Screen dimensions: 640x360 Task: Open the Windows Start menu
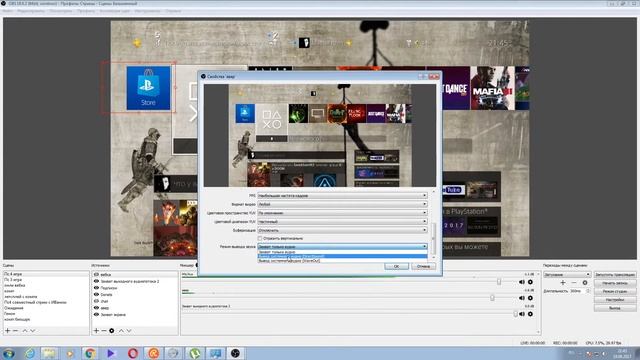[x=9, y=353]
